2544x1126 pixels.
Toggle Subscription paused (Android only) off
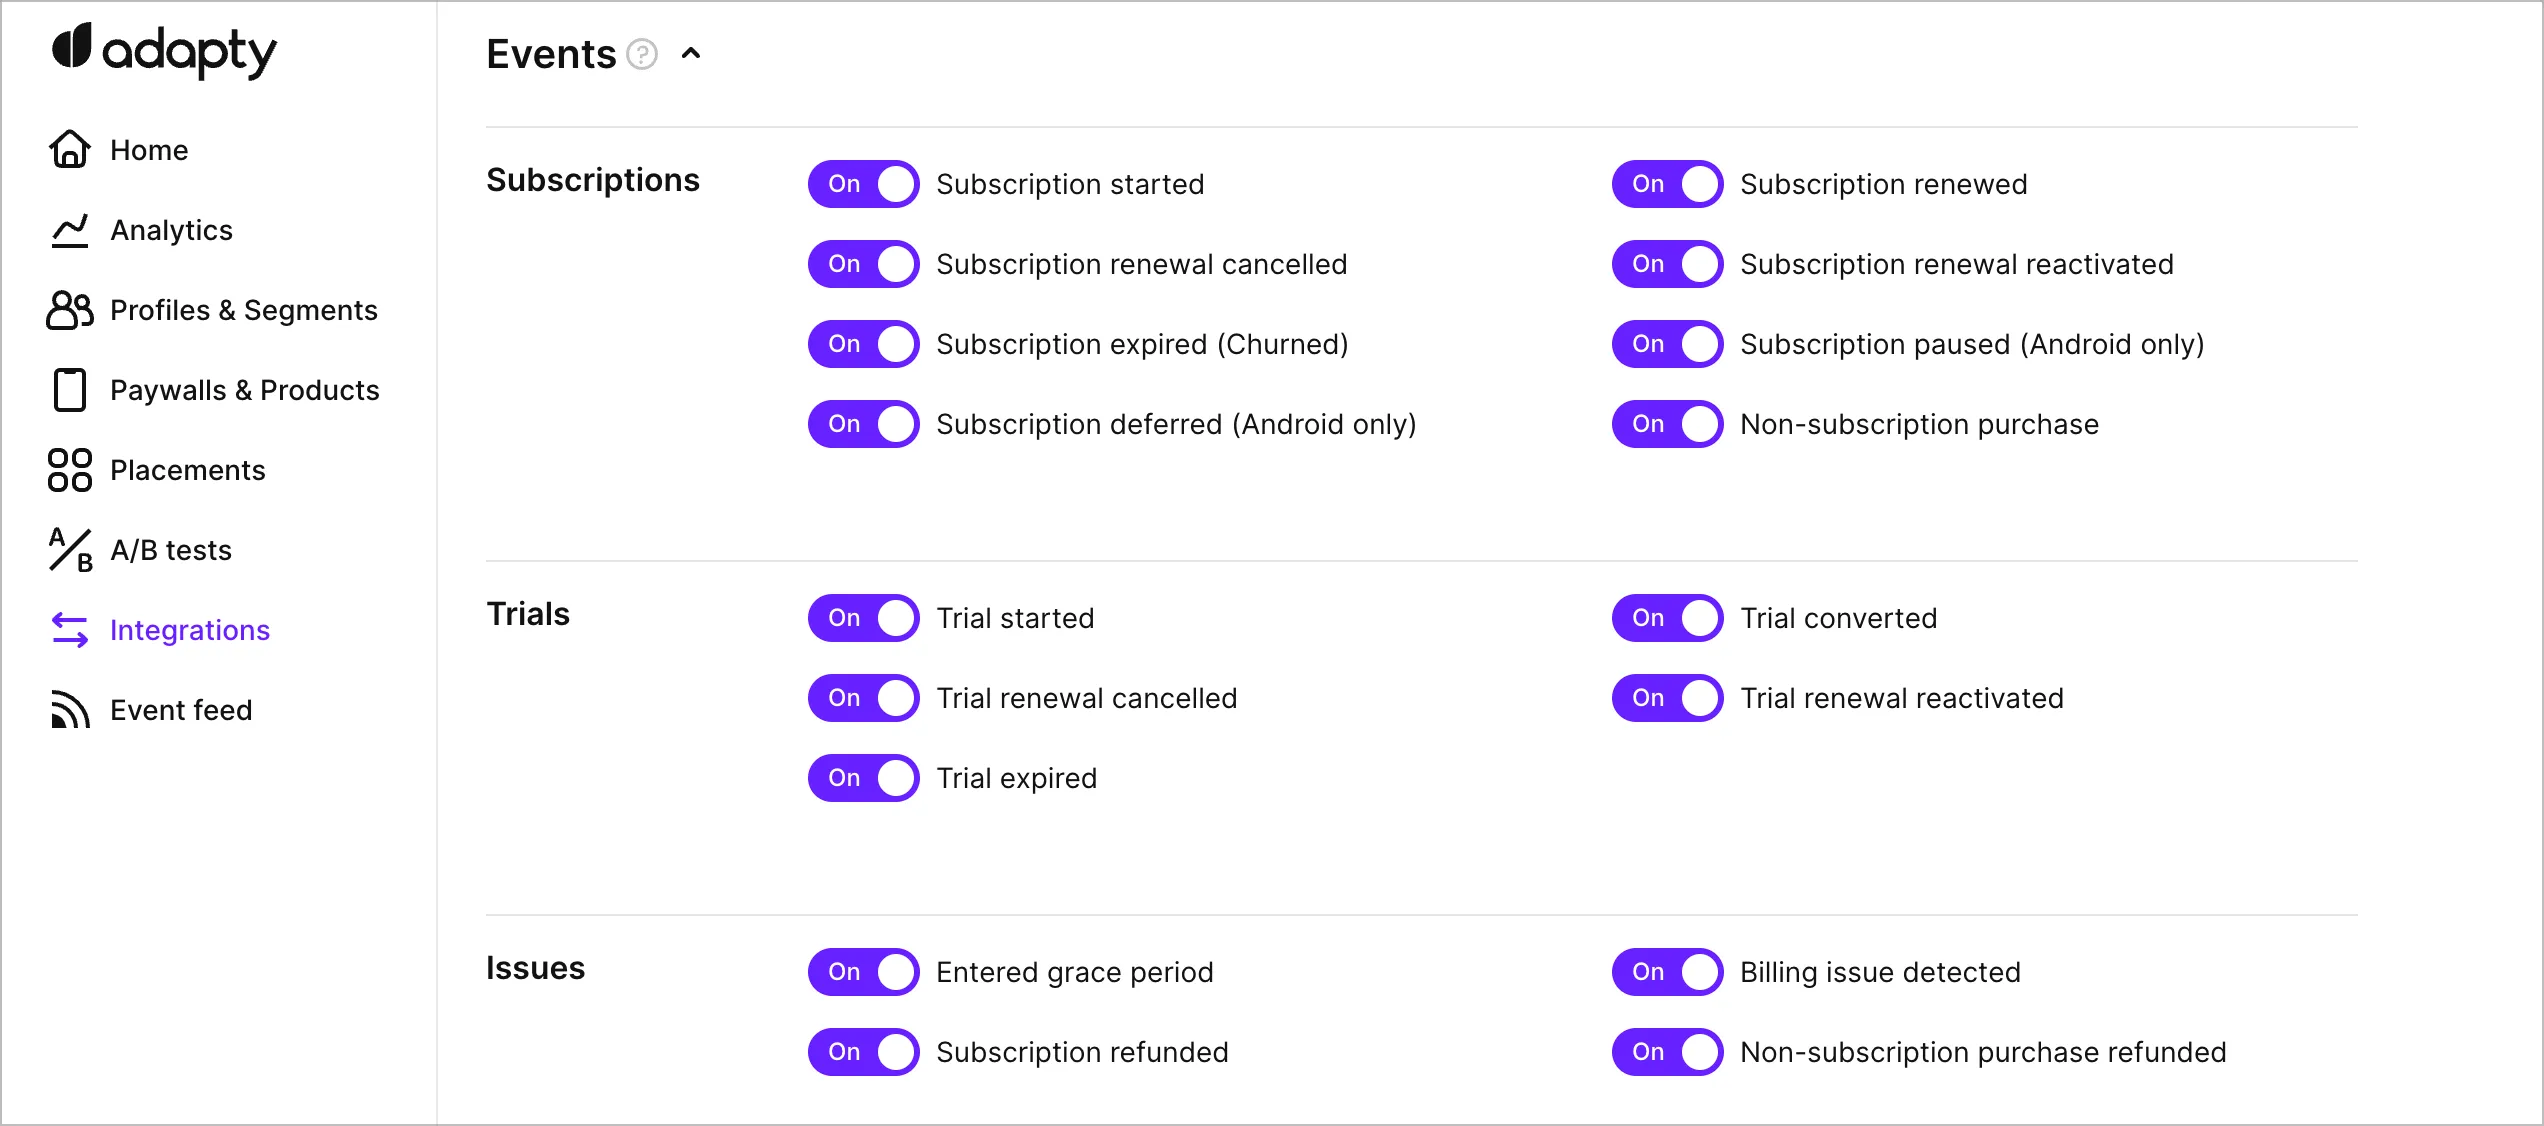pos(1668,344)
